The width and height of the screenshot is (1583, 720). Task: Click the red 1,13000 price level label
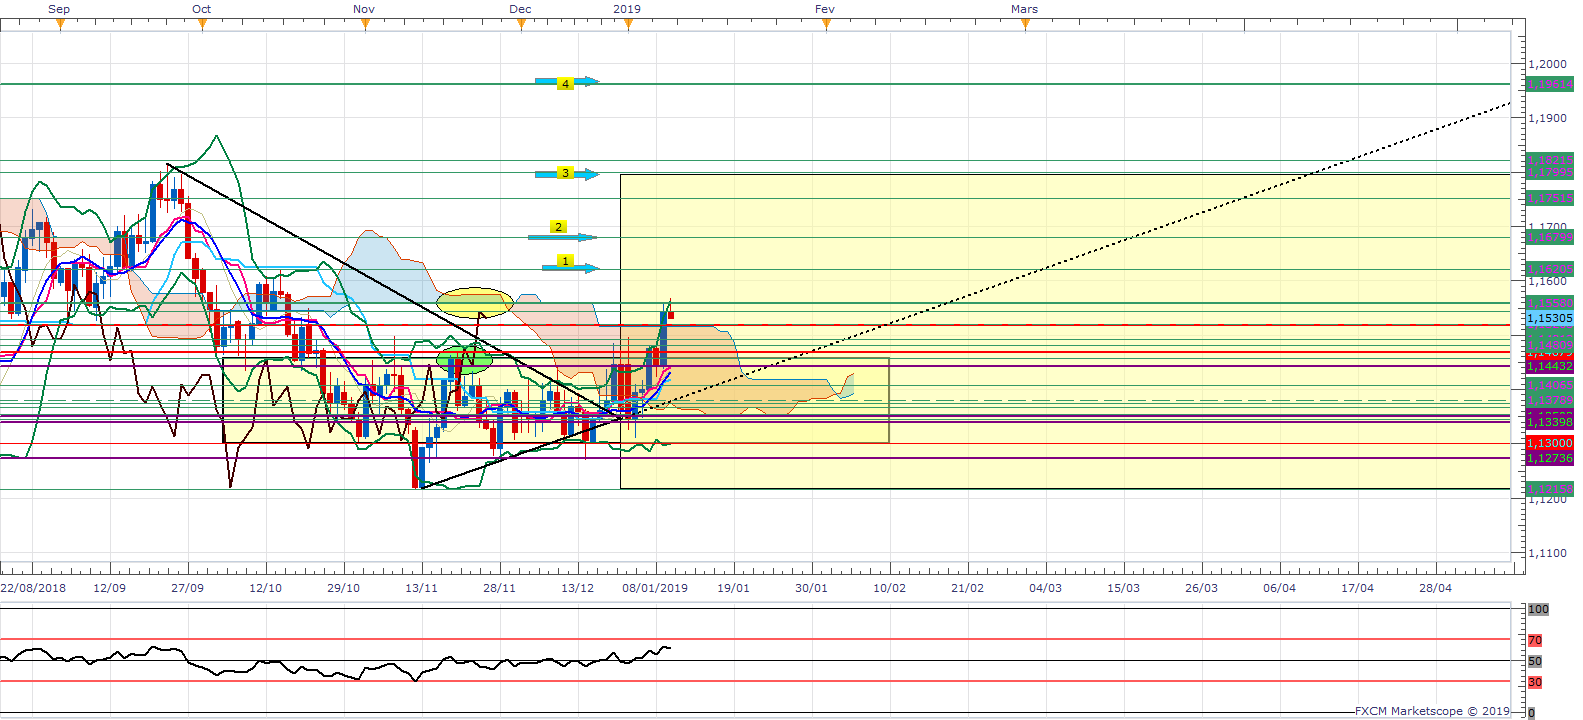click(x=1549, y=443)
